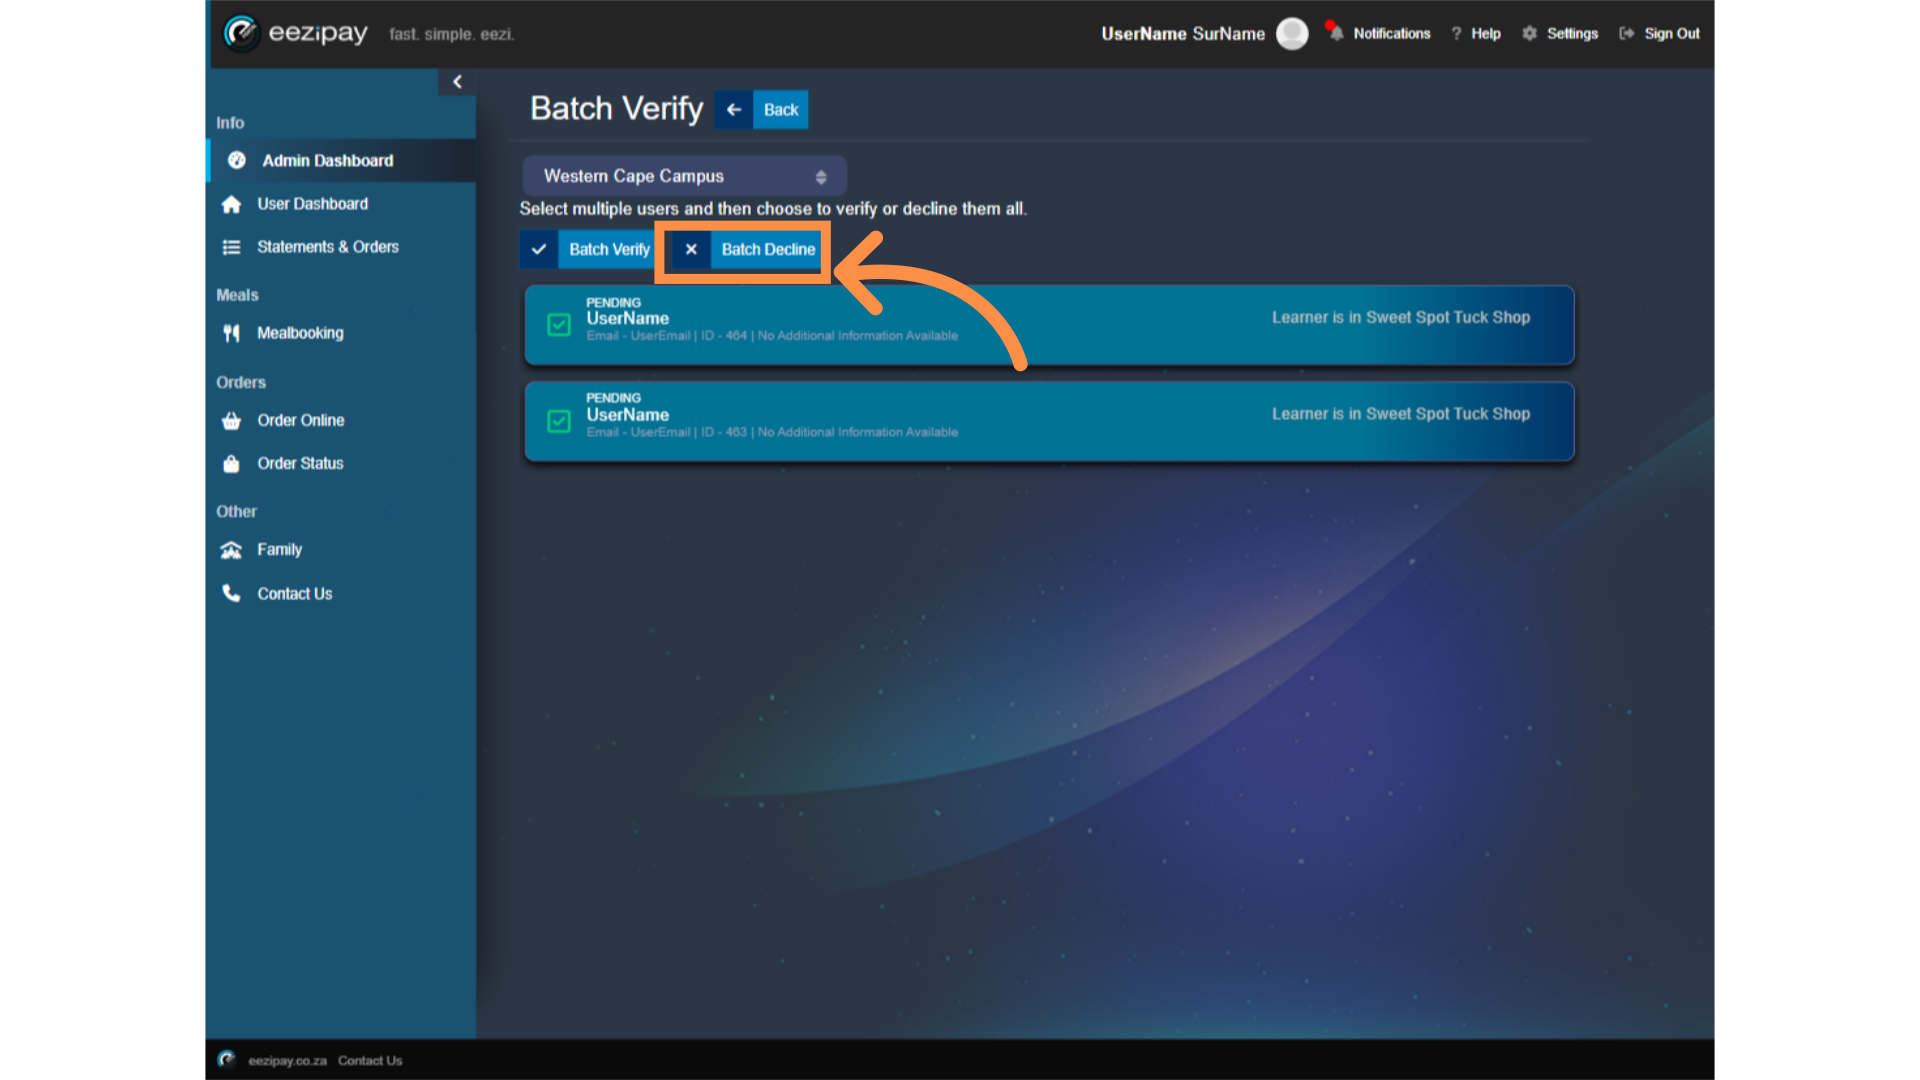This screenshot has width=1920, height=1080.
Task: Open Contact Us from sidebar
Action: click(x=295, y=594)
